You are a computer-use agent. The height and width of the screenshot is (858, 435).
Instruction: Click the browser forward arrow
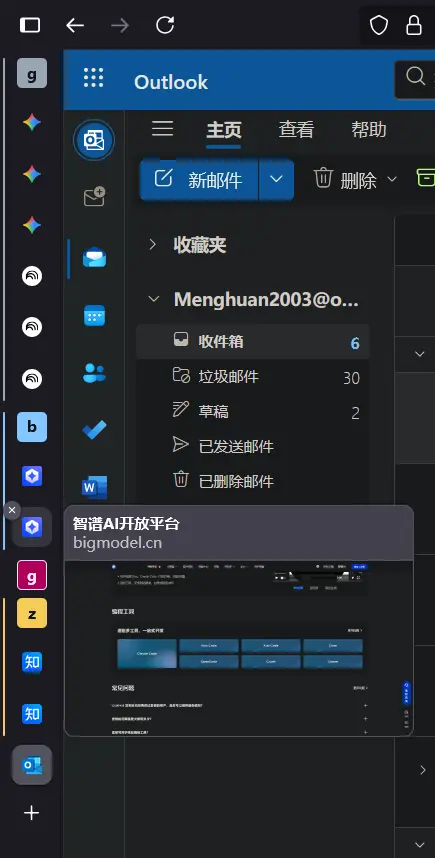pos(120,25)
